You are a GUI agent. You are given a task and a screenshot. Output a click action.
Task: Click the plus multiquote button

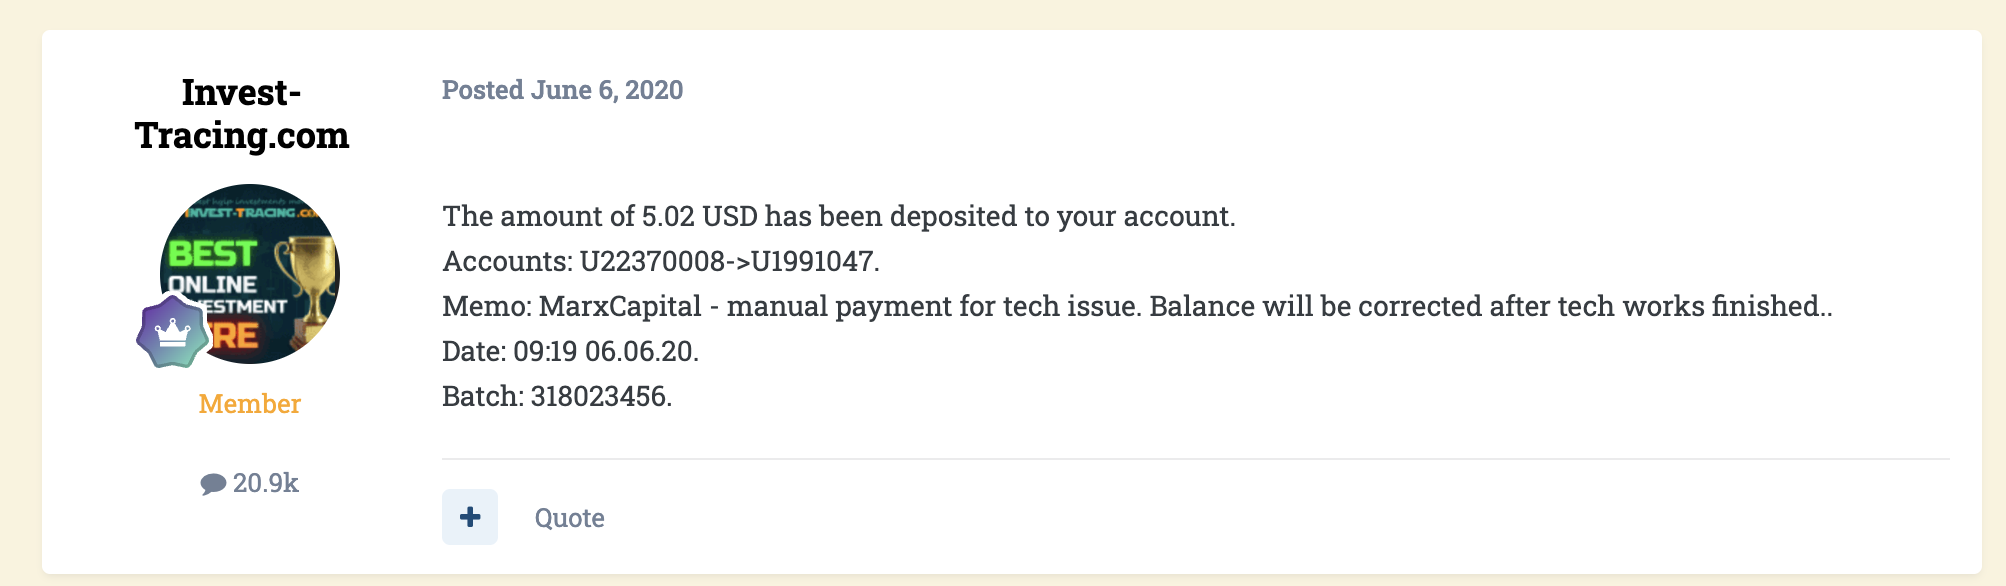coord(470,517)
